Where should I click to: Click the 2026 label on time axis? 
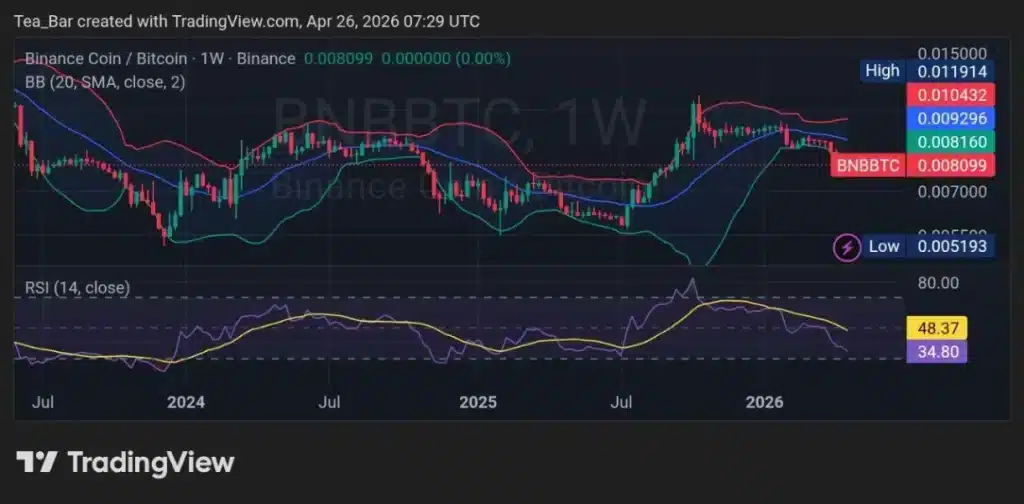[765, 402]
